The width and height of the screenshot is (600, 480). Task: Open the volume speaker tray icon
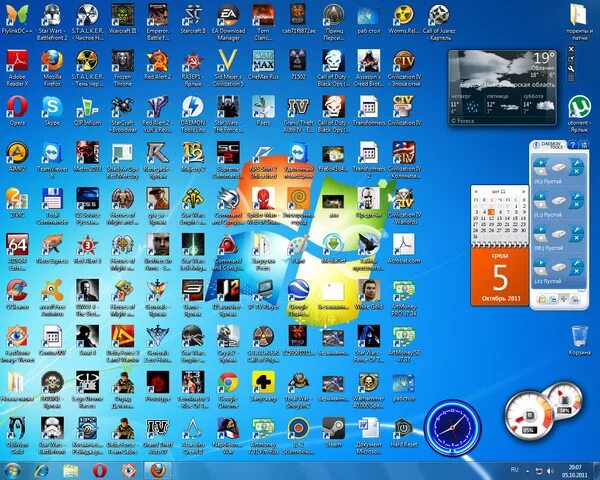(x=550, y=470)
